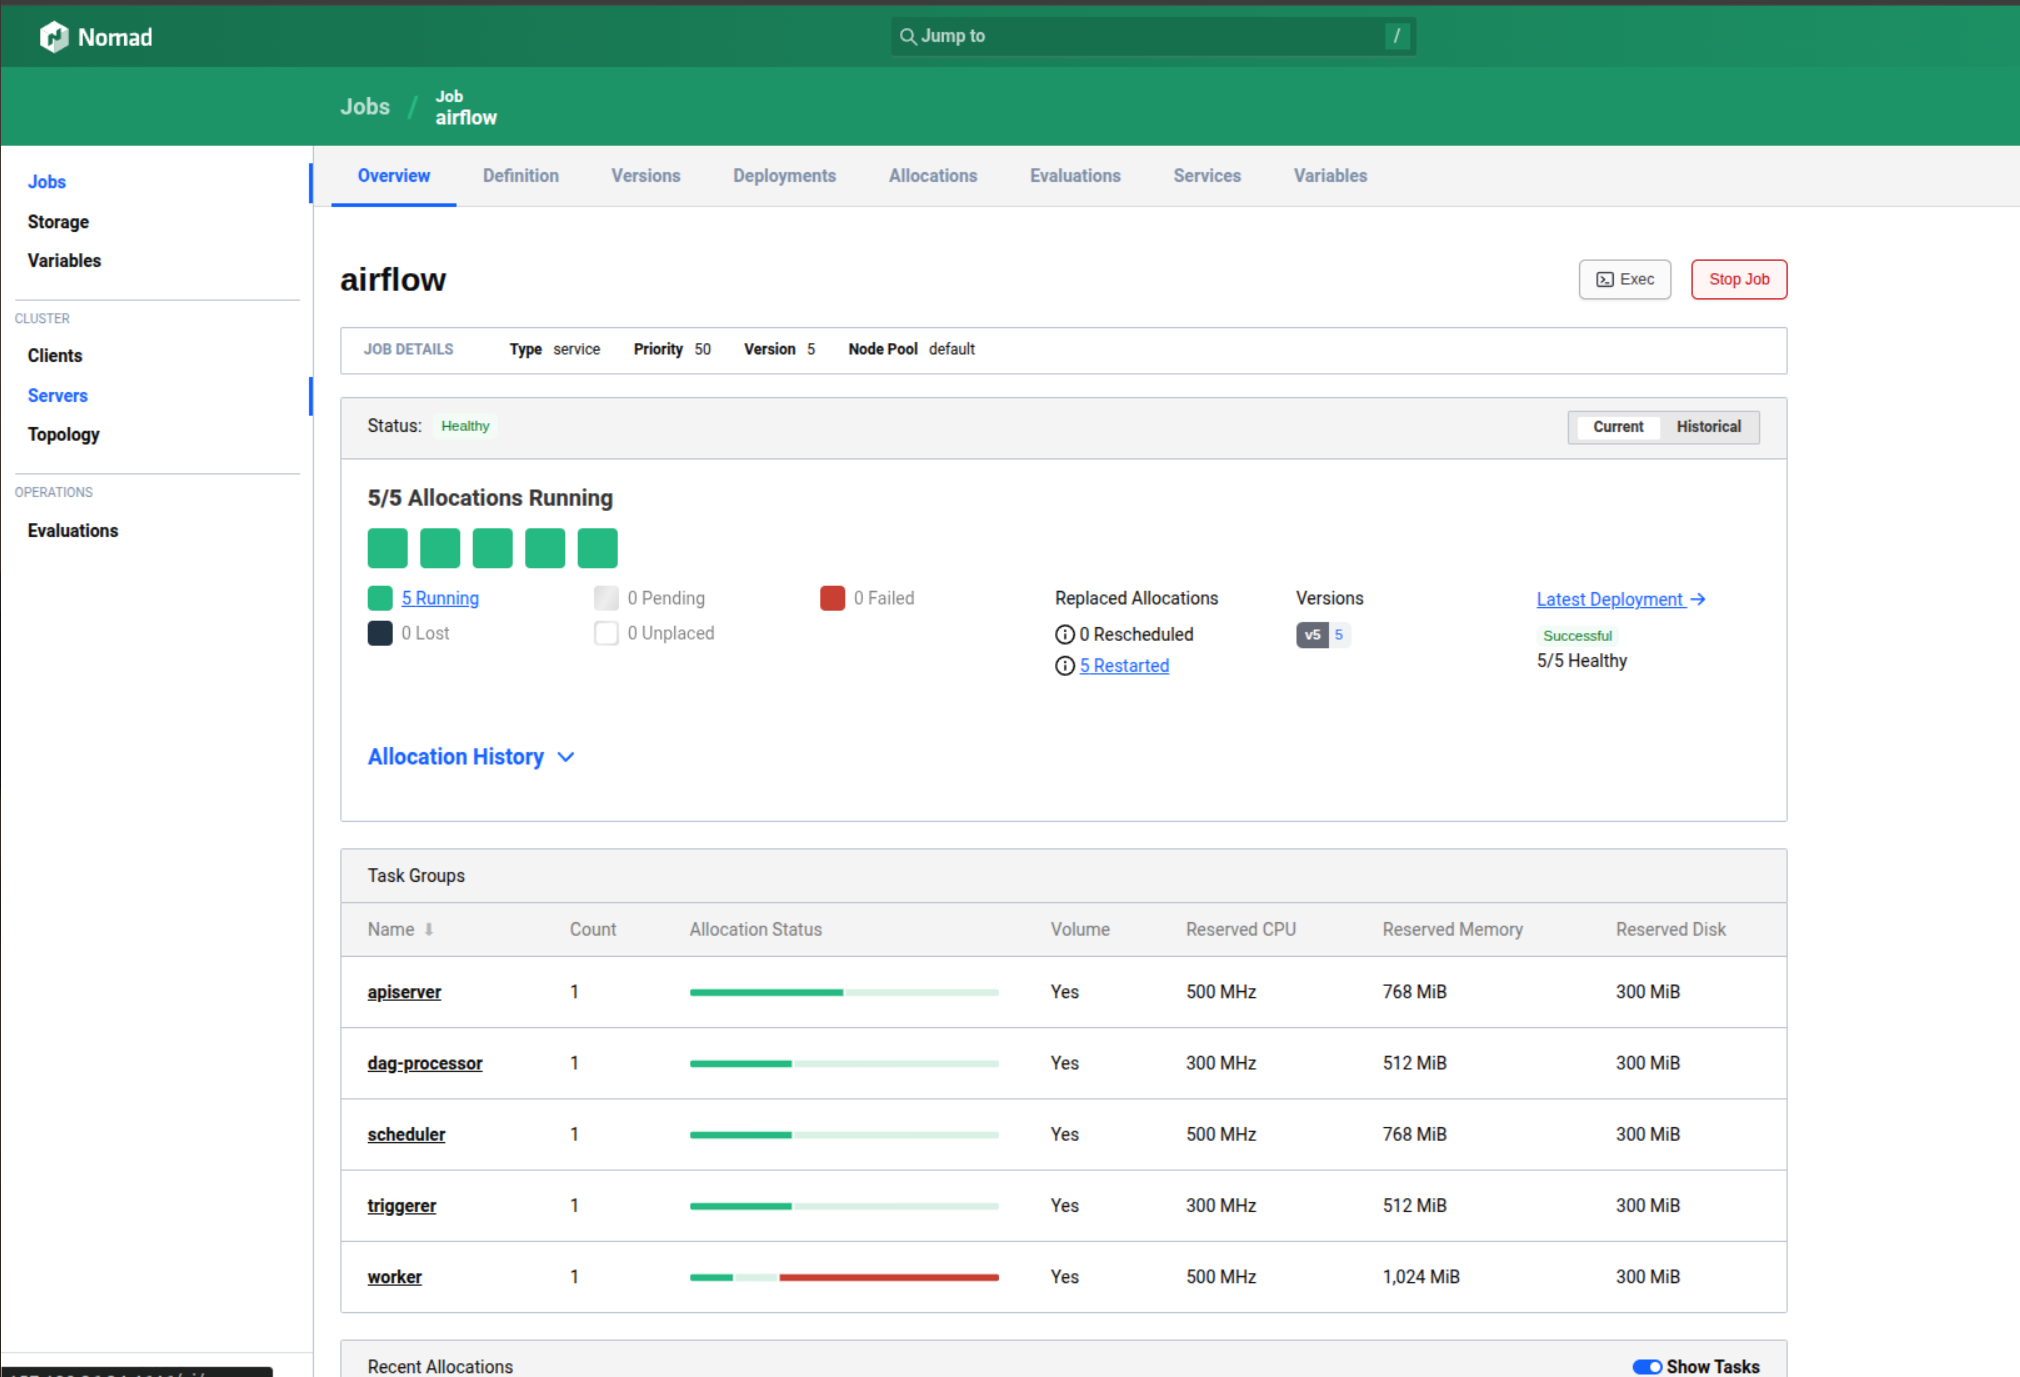Click the v5 version badge
Image resolution: width=2020 pixels, height=1377 pixels.
point(1312,635)
